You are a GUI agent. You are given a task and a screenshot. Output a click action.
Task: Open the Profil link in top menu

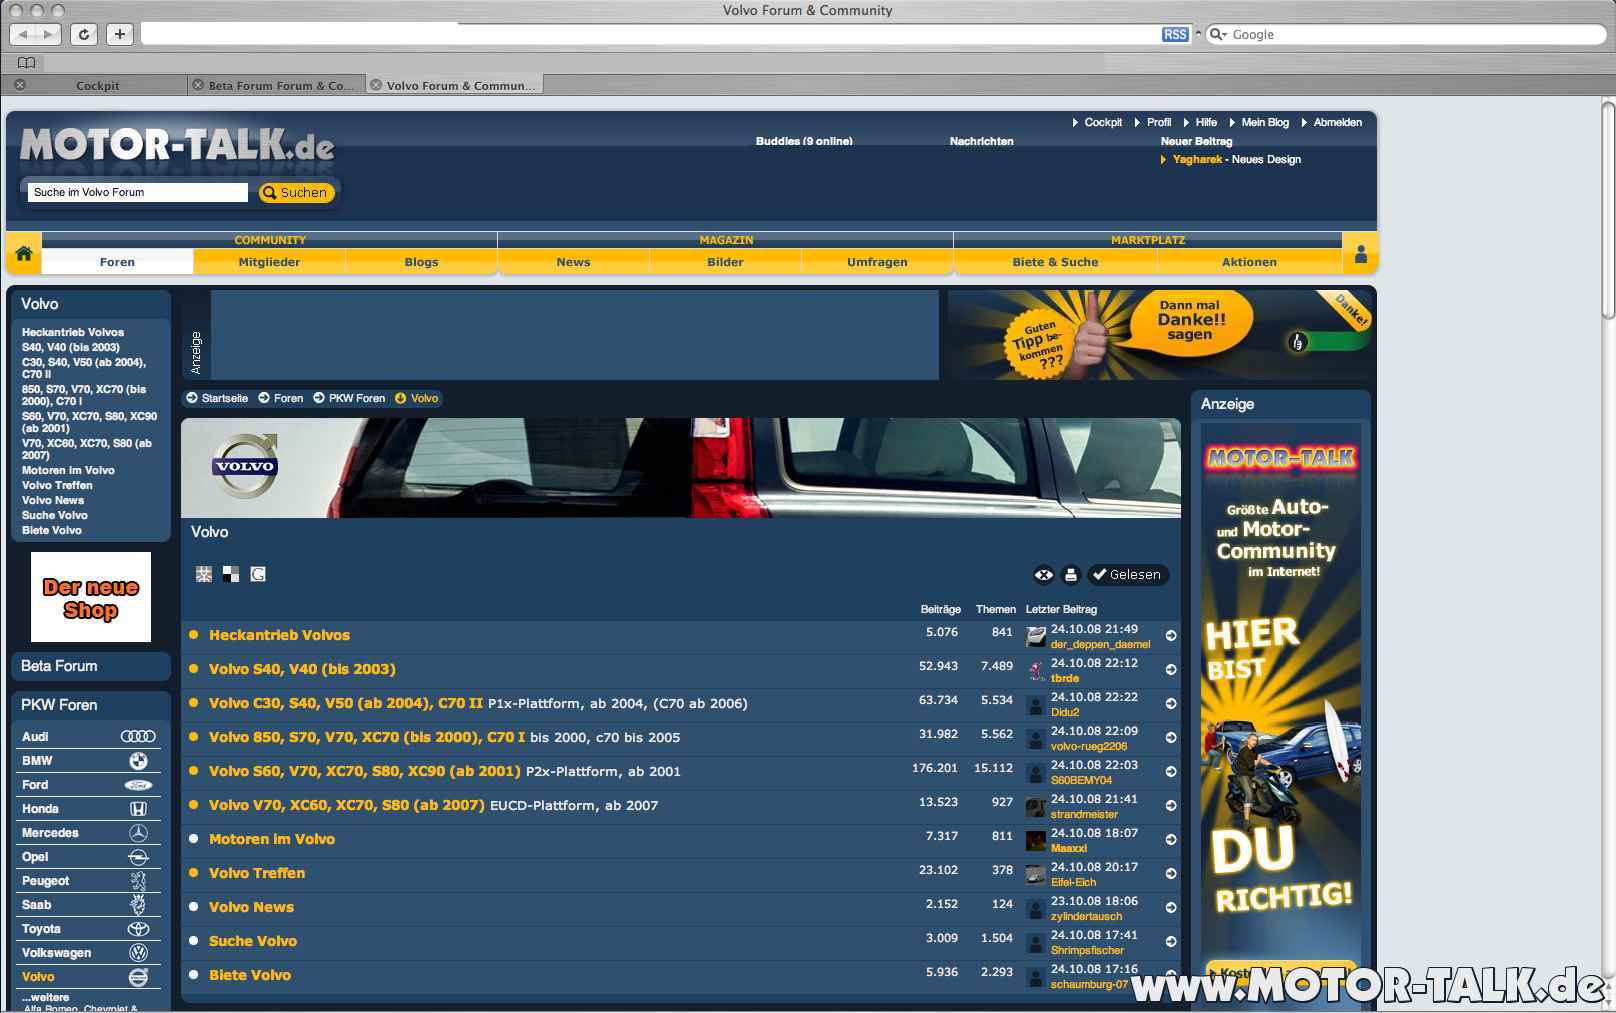(x=1159, y=122)
